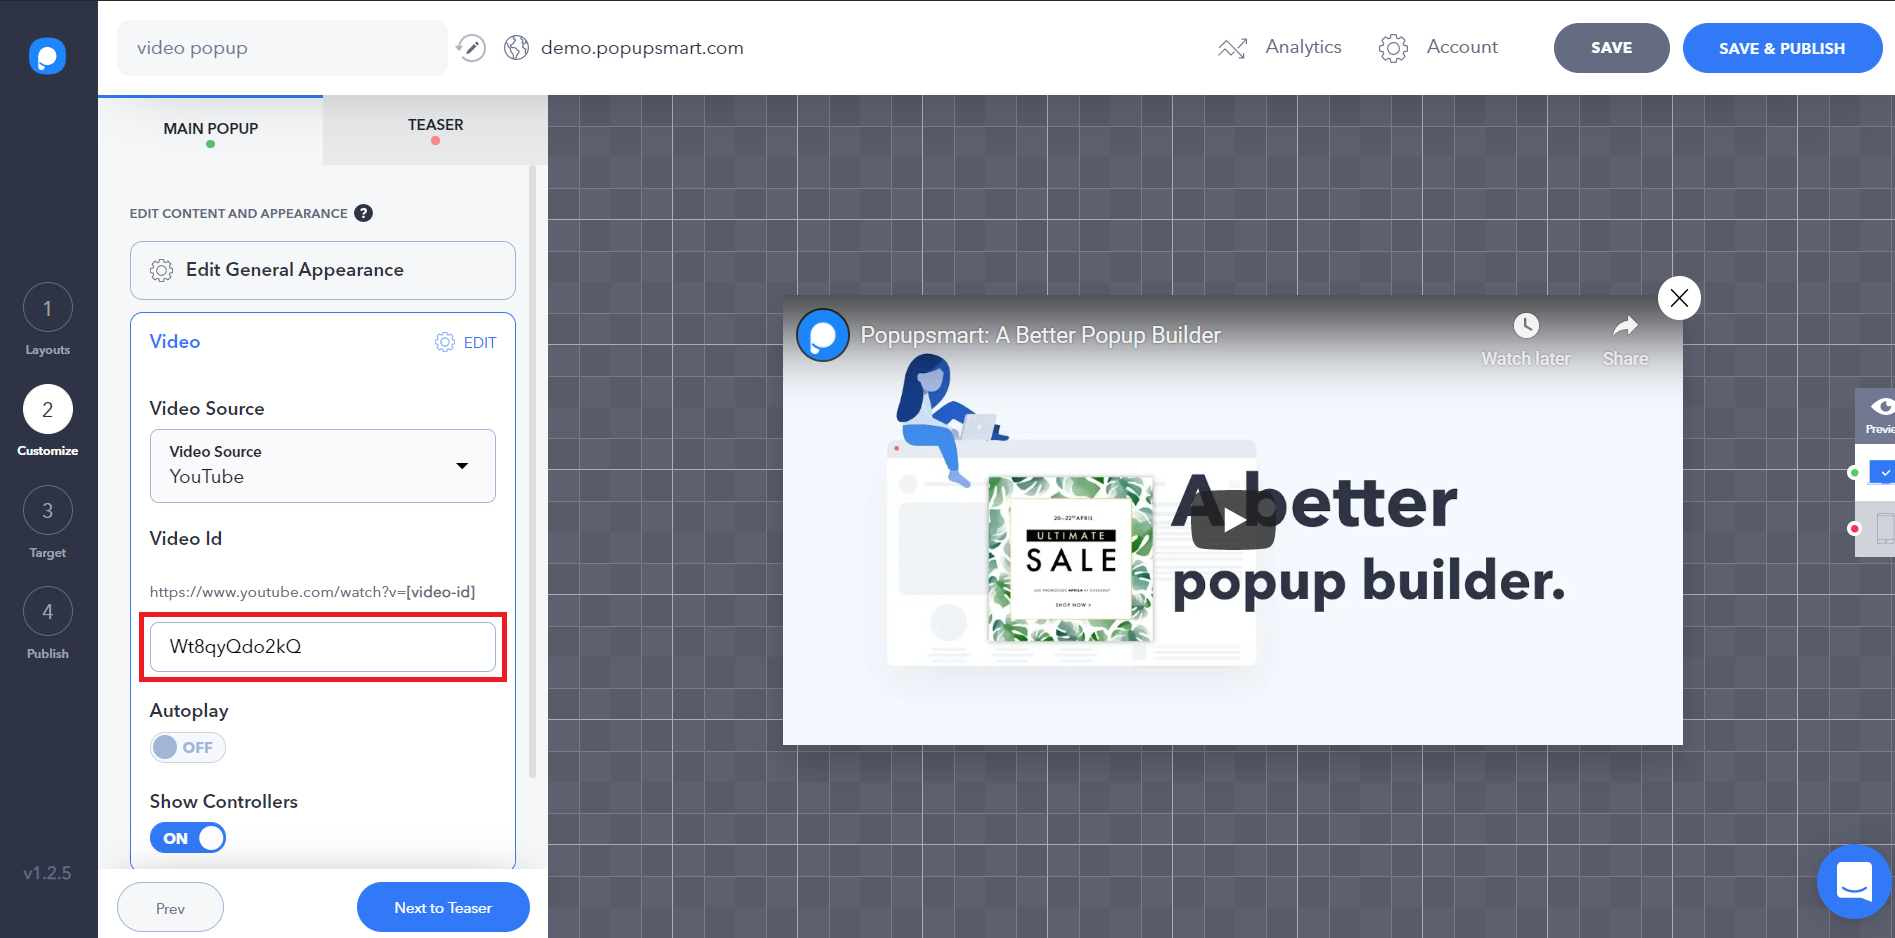Click the video title 'Popupsmart: A Better Popup Builder'

(1040, 335)
